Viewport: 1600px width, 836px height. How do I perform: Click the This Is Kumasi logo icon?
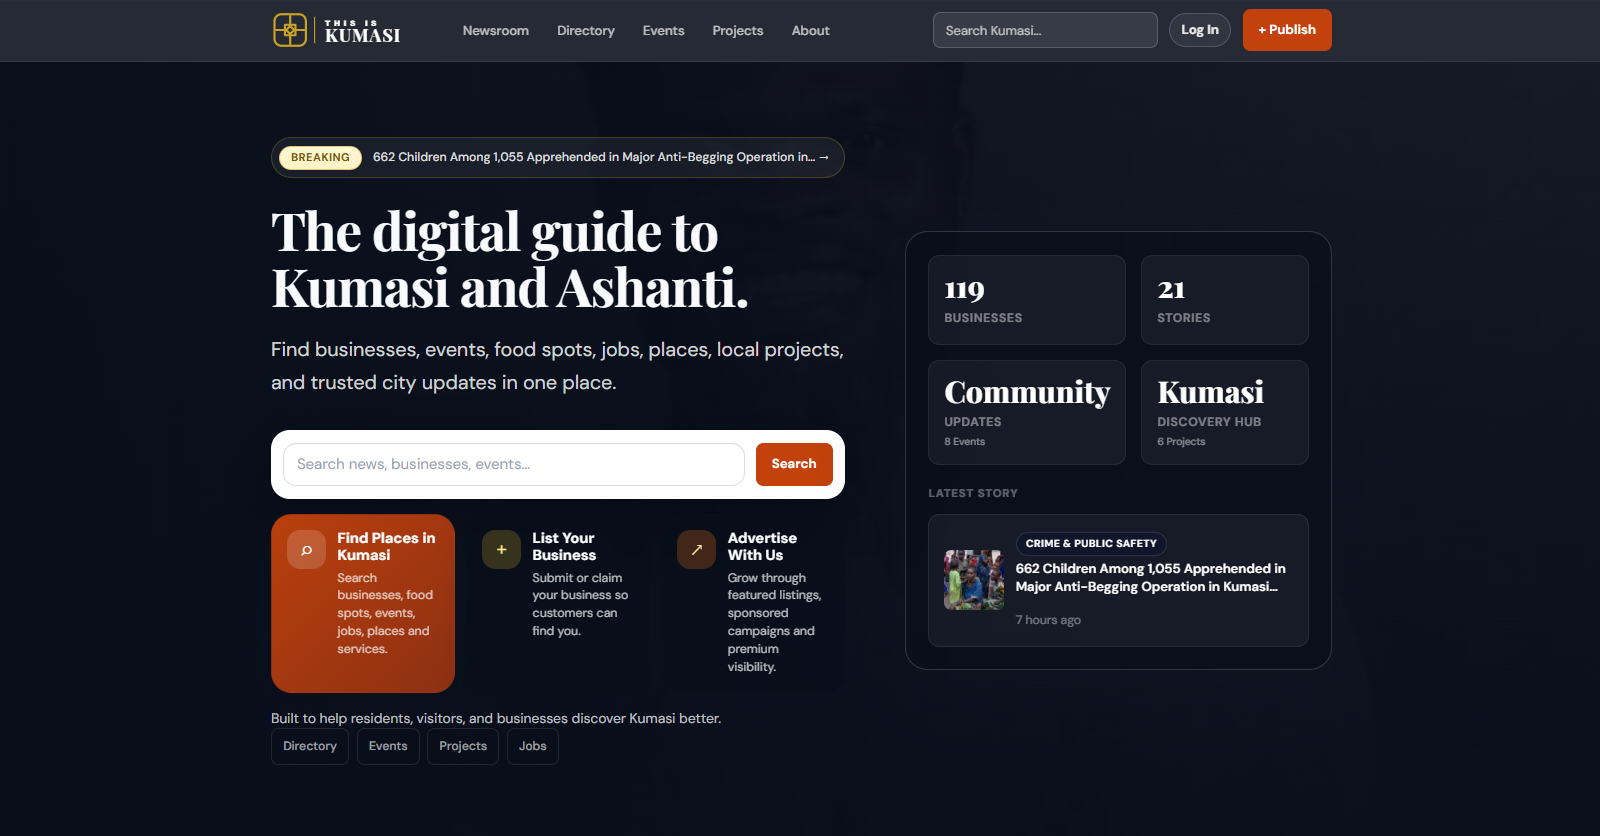(290, 30)
